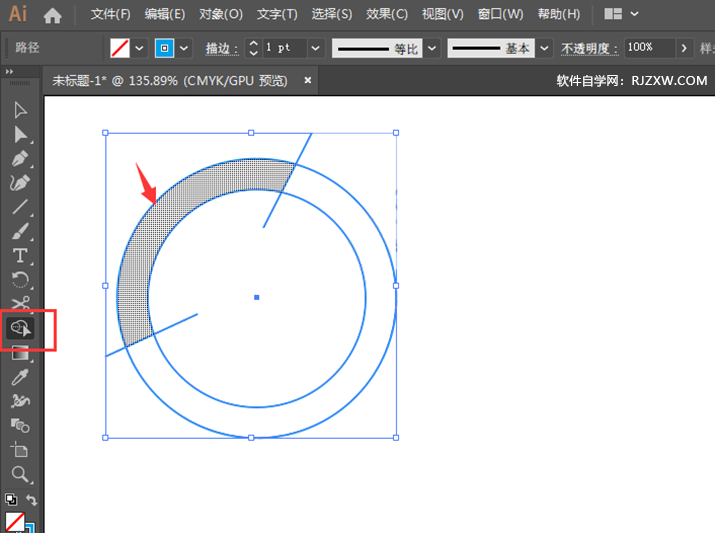Go to the Home screen icon
This screenshot has width=715, height=533.
(x=52, y=16)
